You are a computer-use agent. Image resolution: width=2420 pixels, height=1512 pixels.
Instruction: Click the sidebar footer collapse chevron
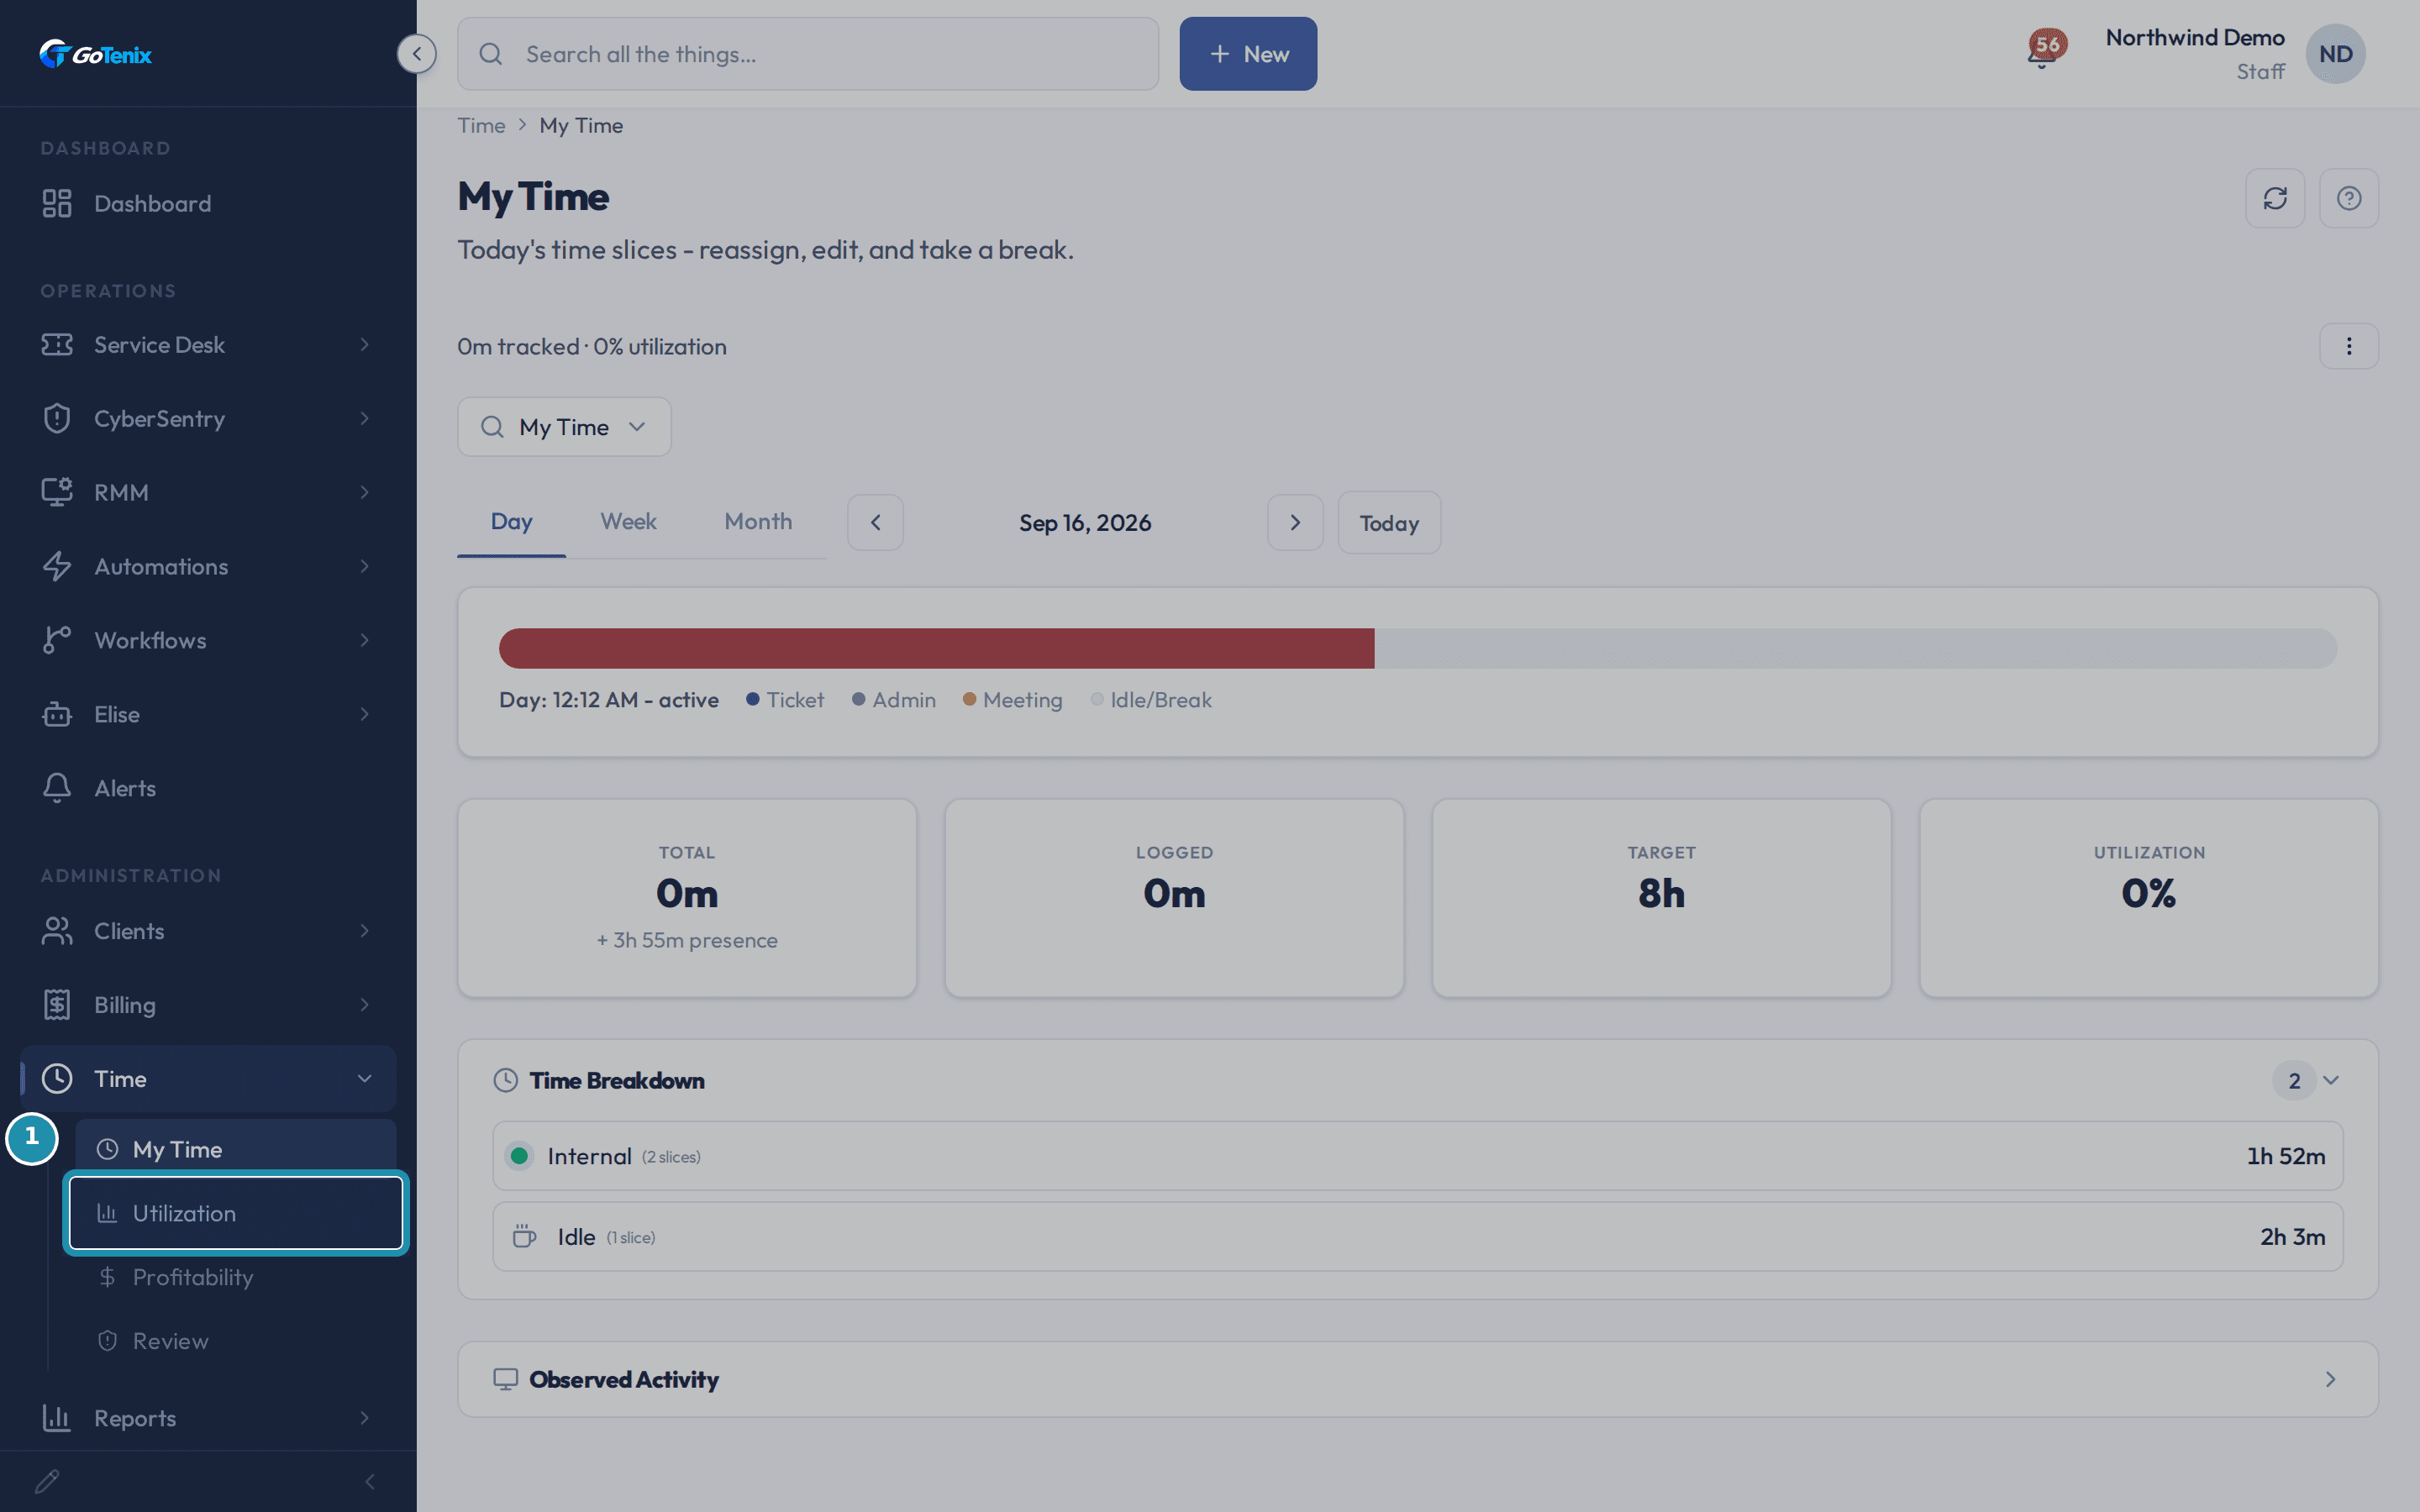[x=370, y=1481]
